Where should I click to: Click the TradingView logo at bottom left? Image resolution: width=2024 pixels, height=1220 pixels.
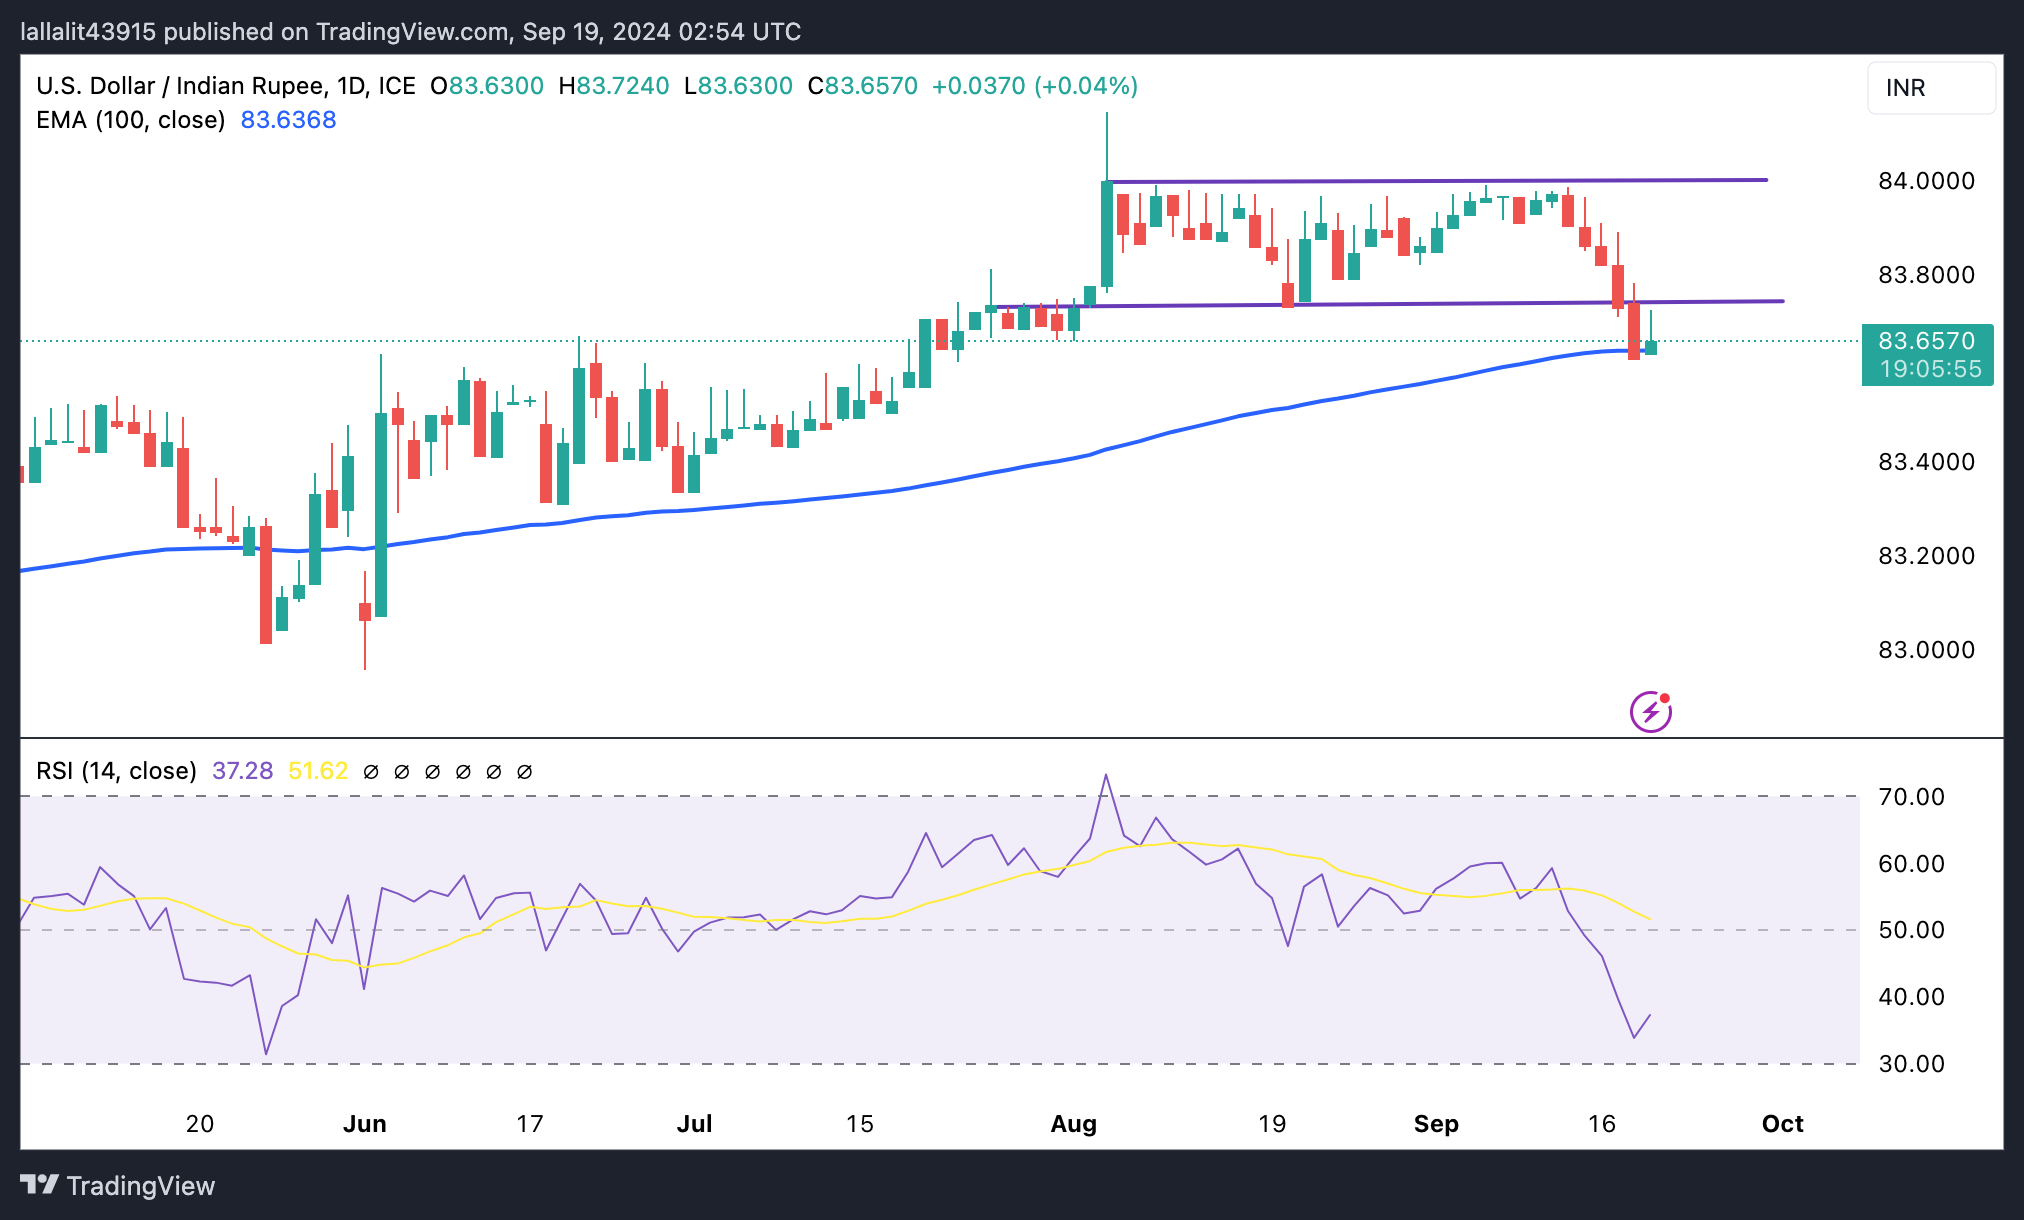pyautogui.click(x=118, y=1186)
